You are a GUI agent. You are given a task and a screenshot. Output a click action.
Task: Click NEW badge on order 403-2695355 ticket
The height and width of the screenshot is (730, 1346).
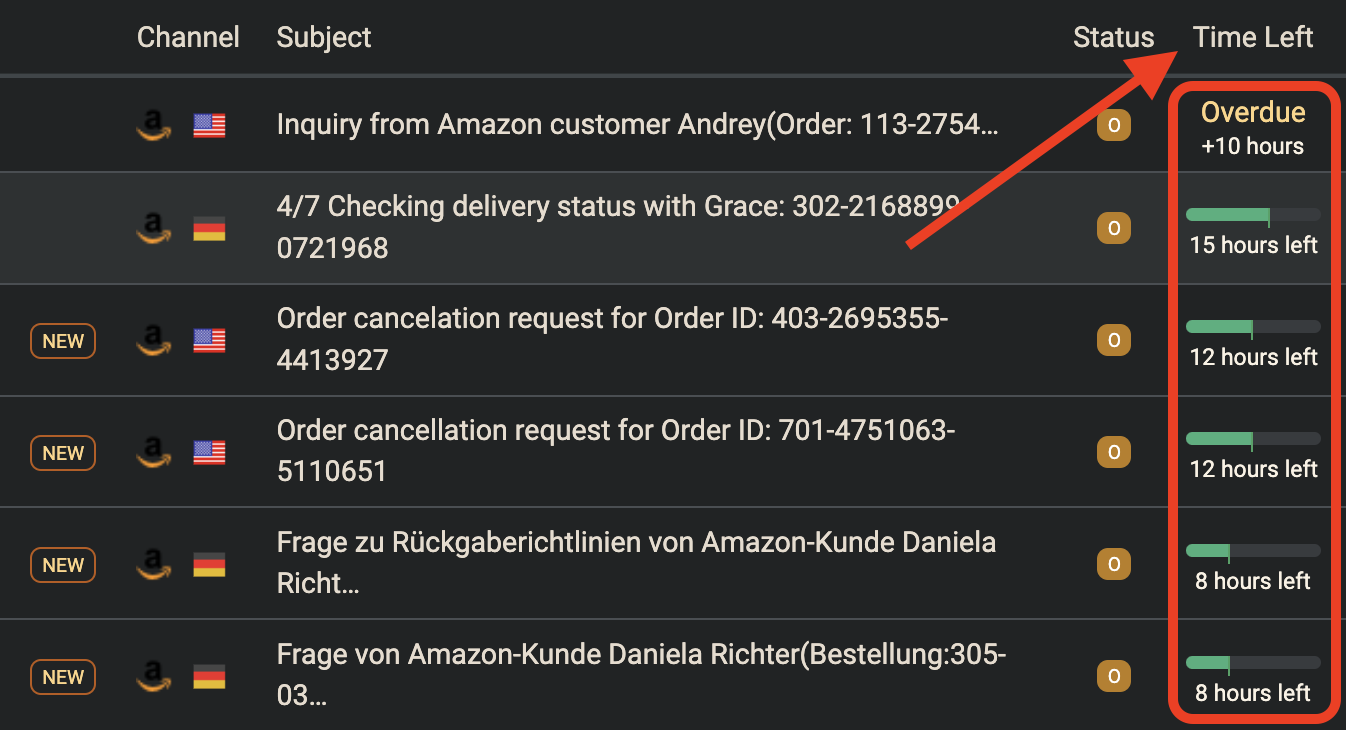click(63, 341)
